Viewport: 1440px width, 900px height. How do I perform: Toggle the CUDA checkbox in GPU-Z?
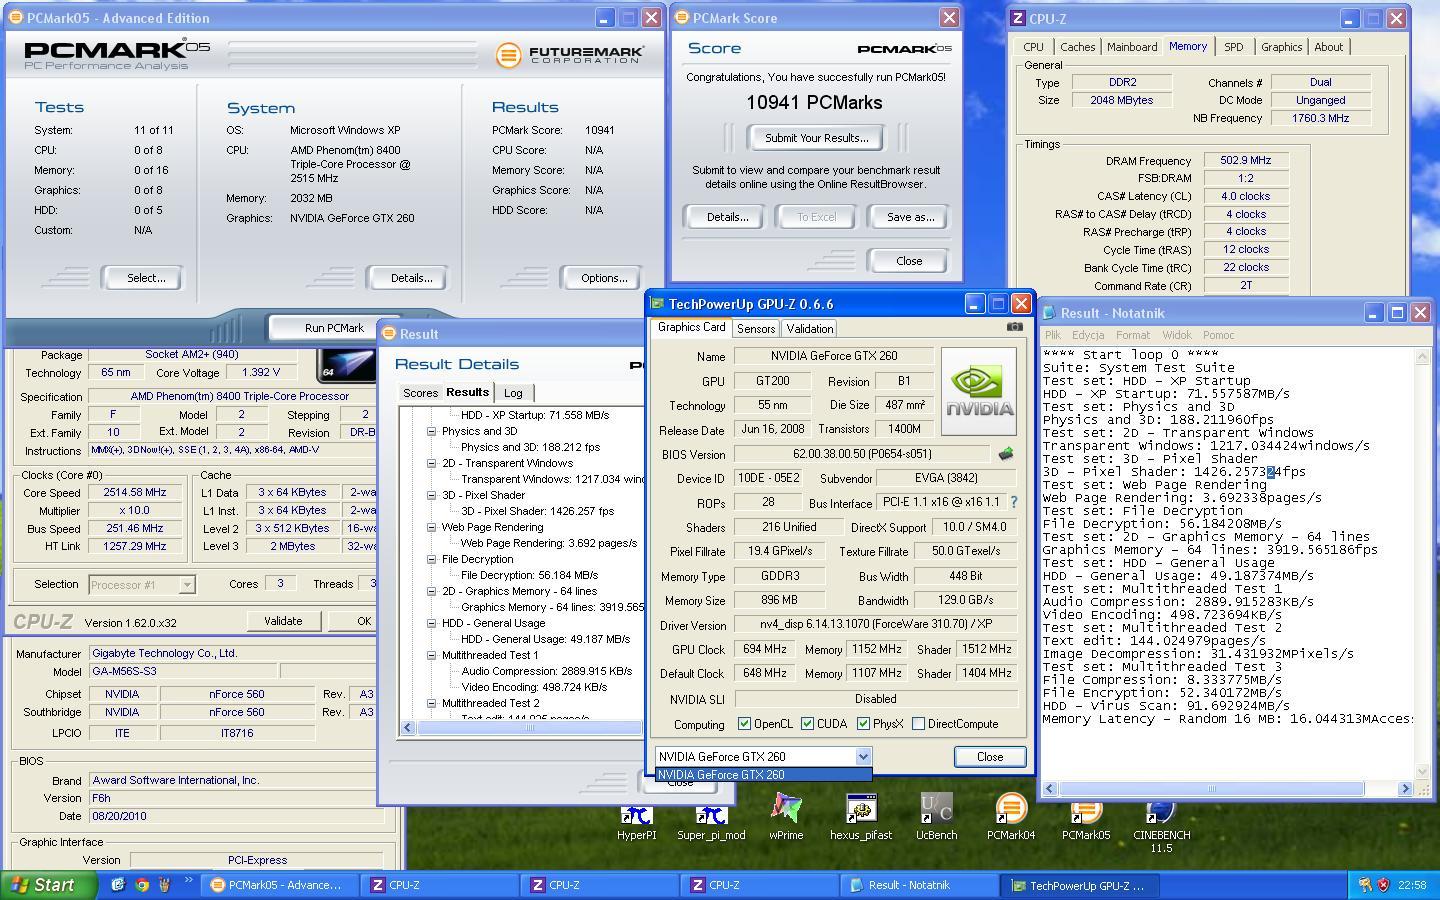(x=807, y=724)
